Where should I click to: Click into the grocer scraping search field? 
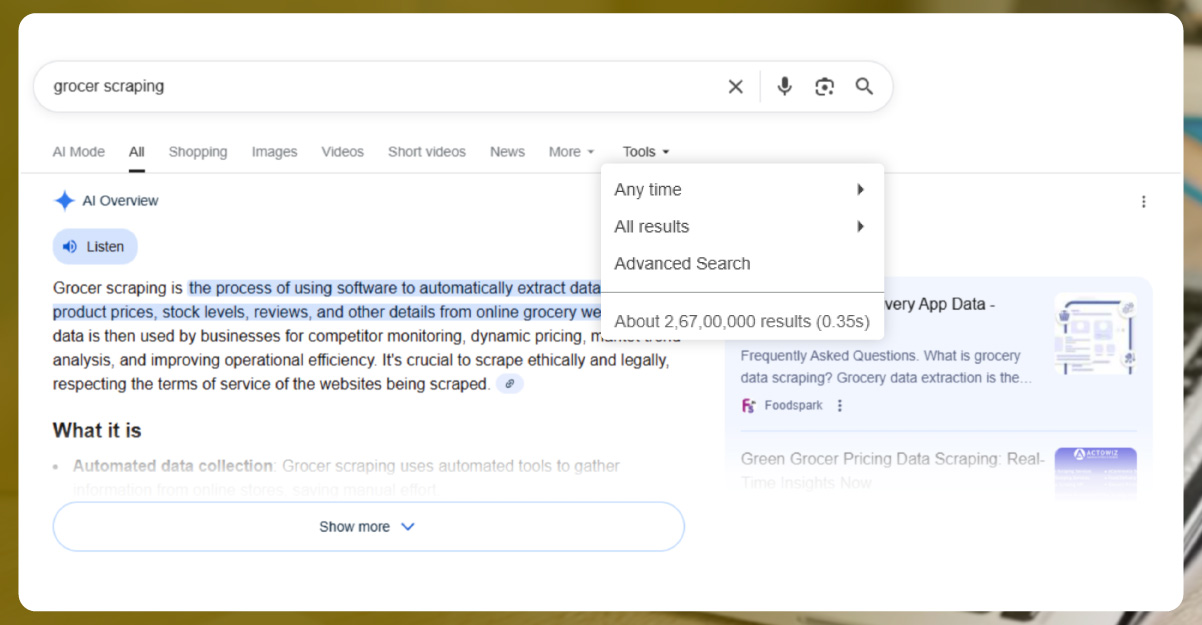pos(380,87)
